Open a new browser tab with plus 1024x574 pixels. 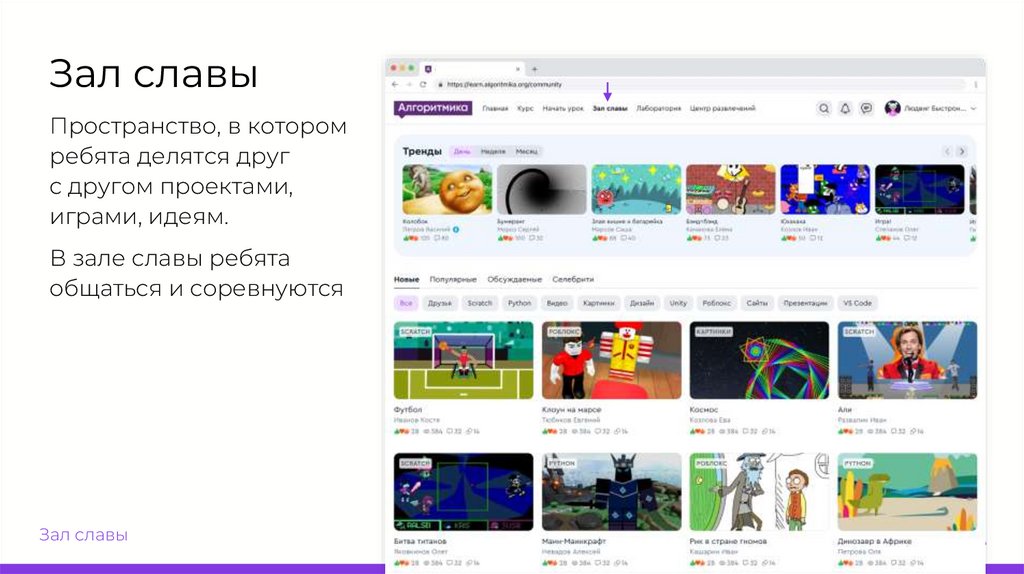click(534, 69)
